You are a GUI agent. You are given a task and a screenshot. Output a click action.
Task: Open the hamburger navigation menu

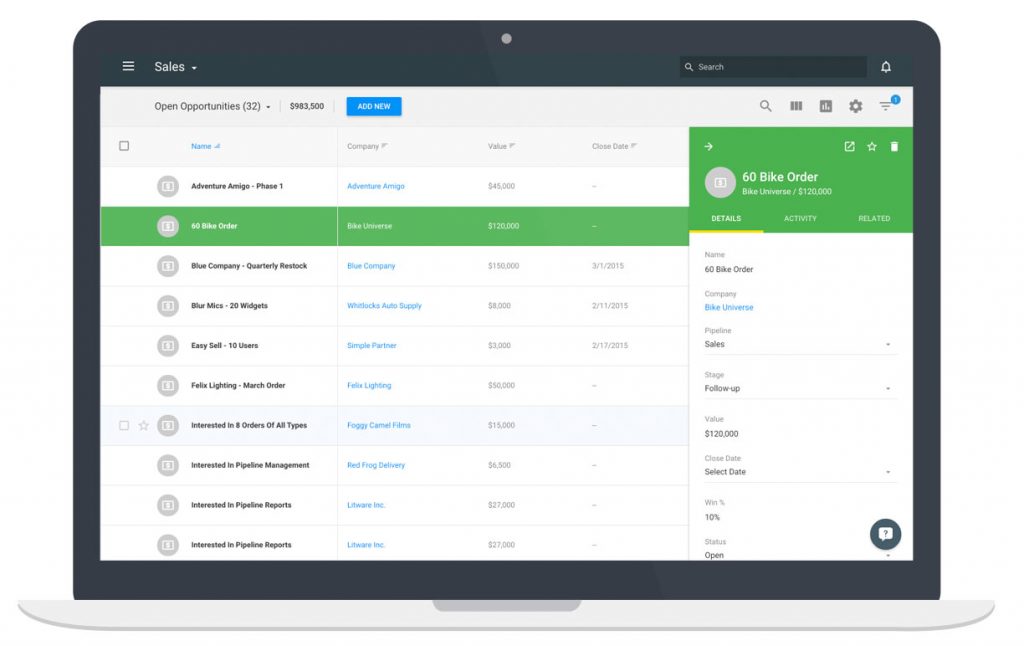[x=128, y=67]
